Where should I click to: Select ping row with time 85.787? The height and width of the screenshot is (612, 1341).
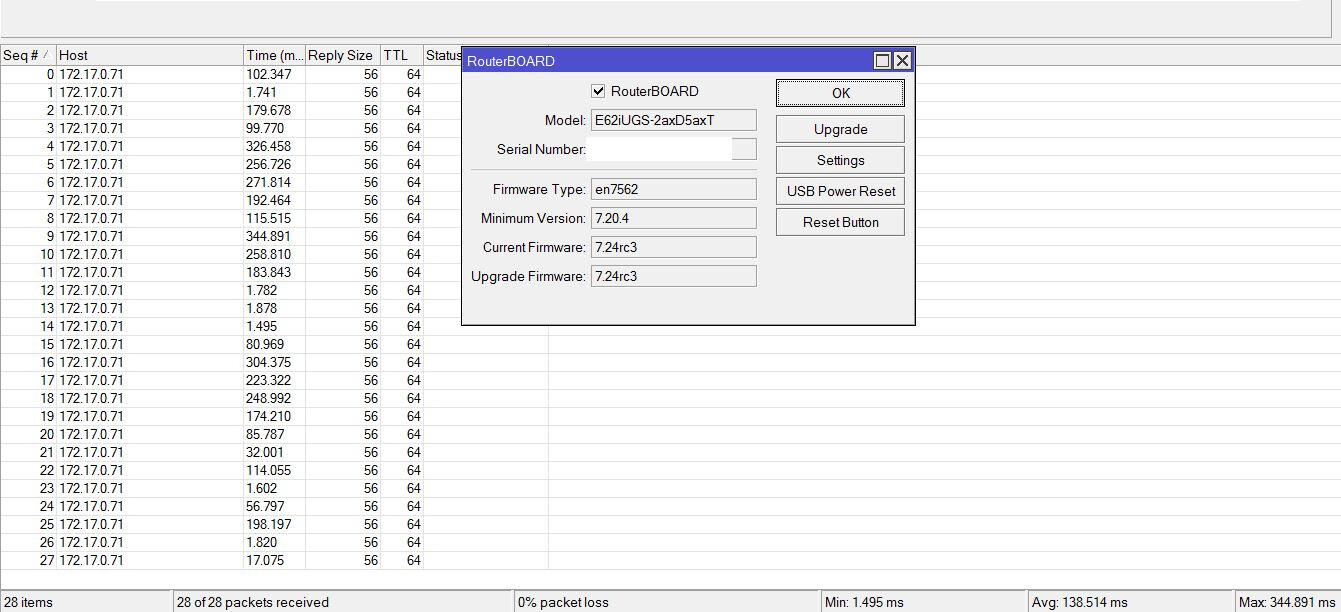pyautogui.click(x=274, y=434)
